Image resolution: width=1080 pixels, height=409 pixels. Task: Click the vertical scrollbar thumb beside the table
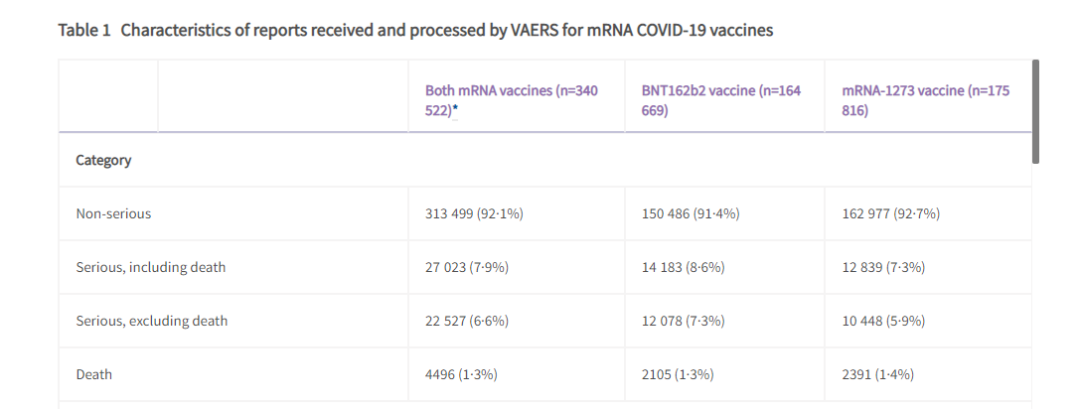[x=1035, y=111]
